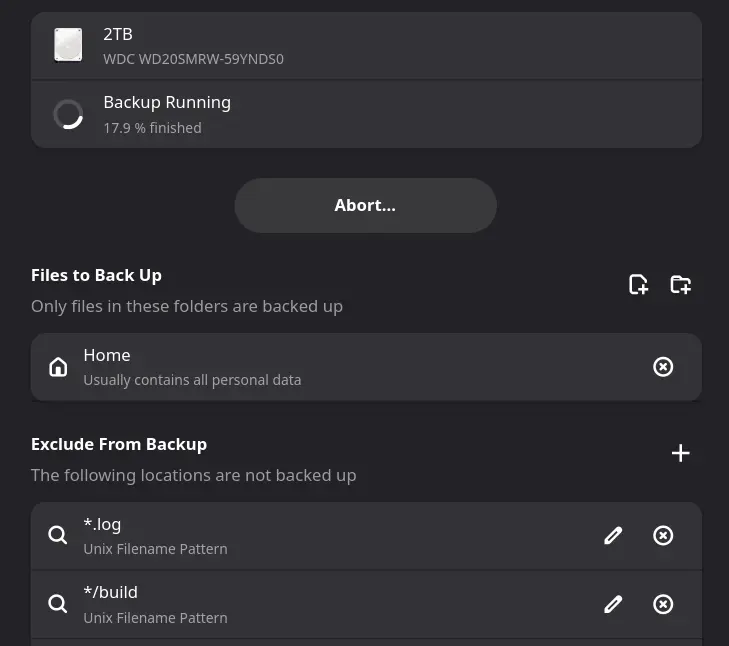Click the search icon beside */build
Viewport: 729px width, 646px height.
coord(58,604)
